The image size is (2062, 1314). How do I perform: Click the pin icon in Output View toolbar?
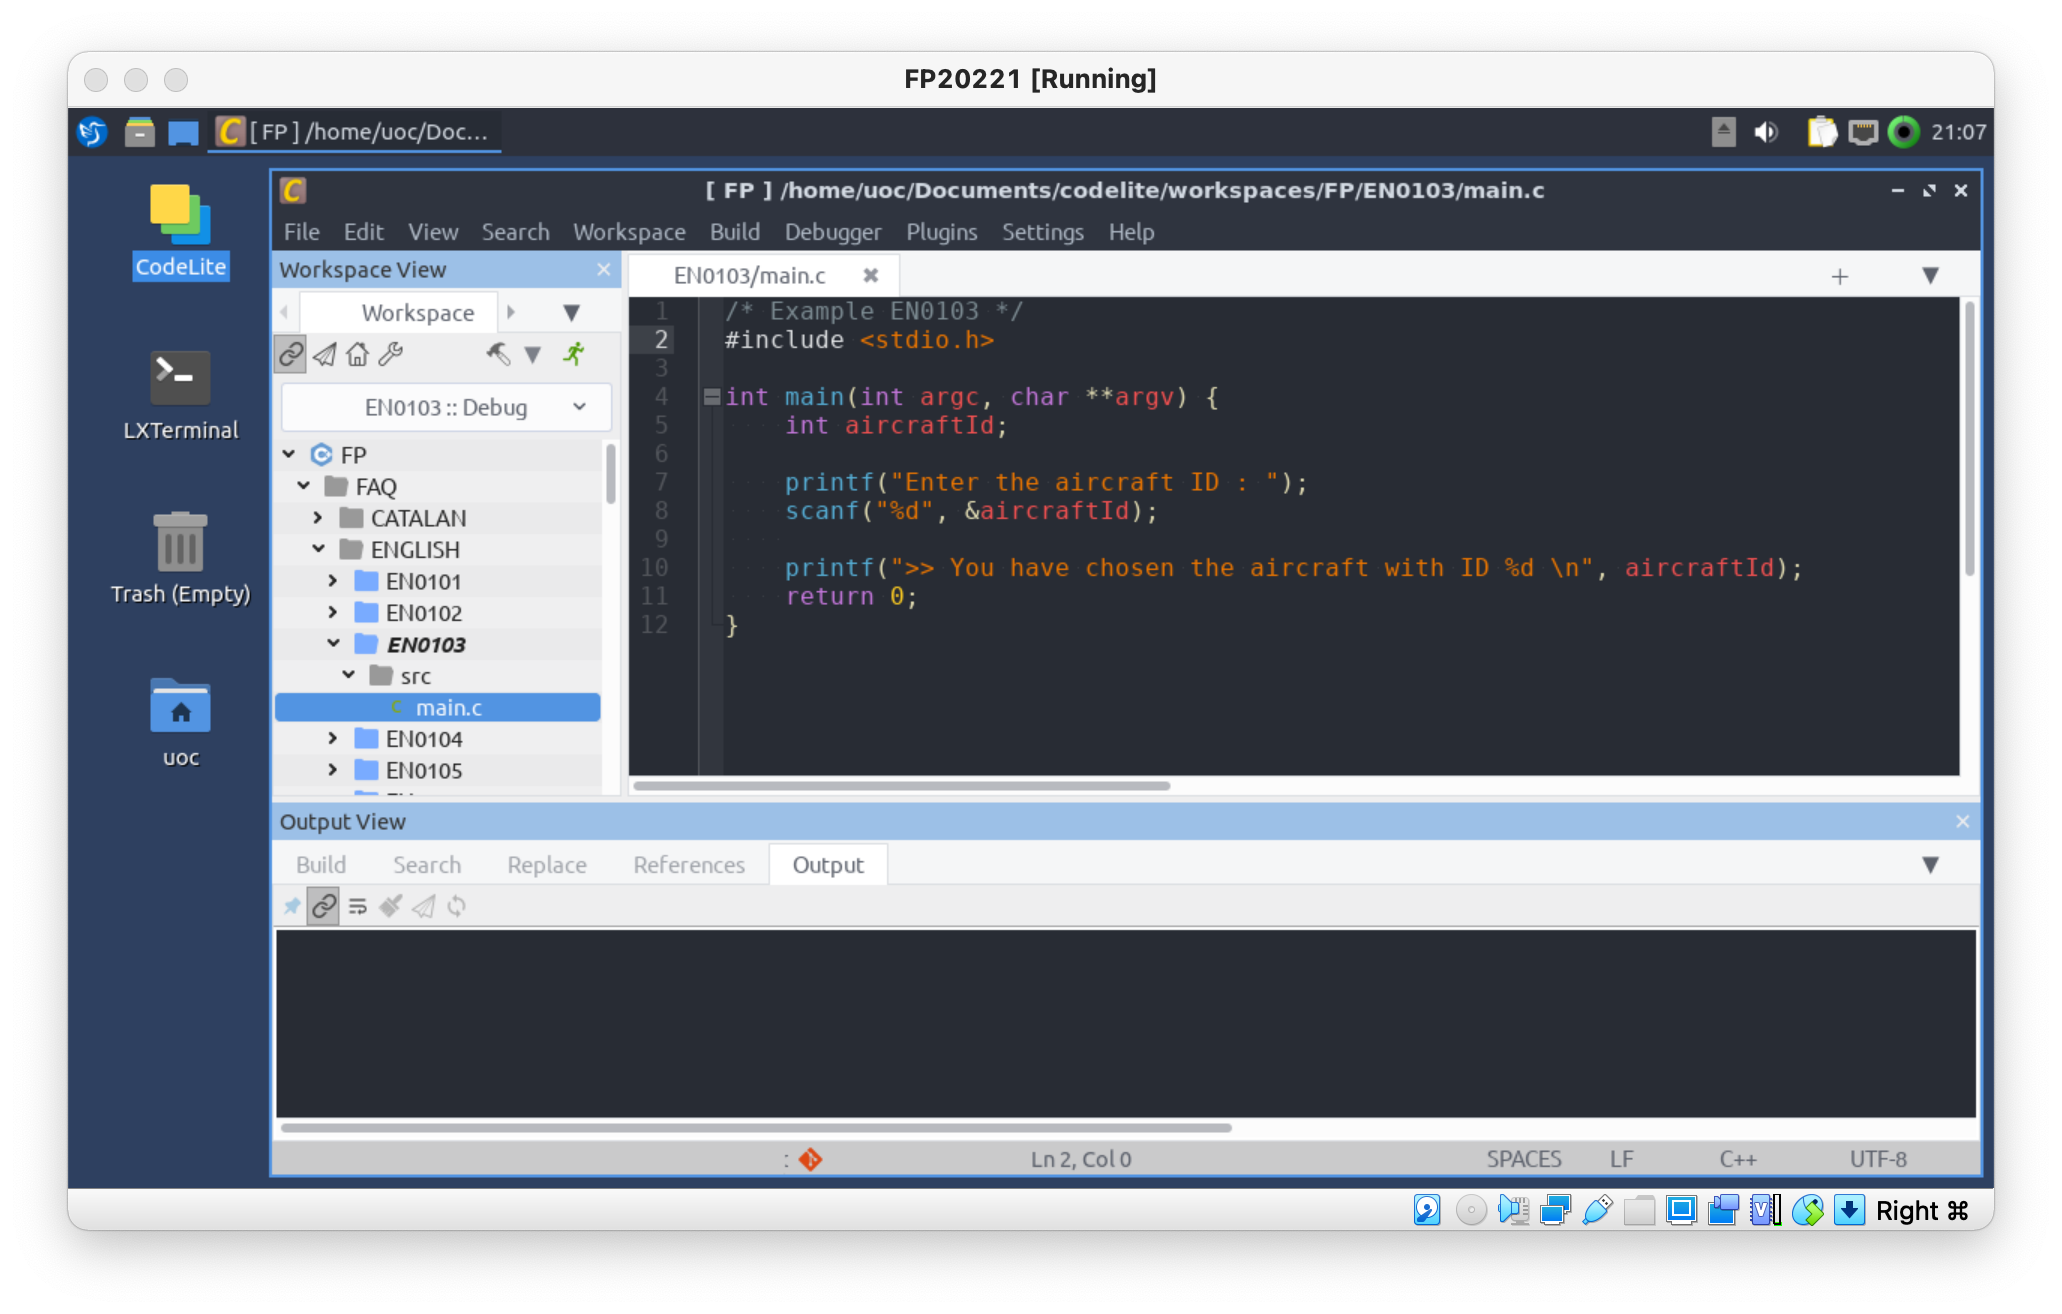(x=291, y=906)
